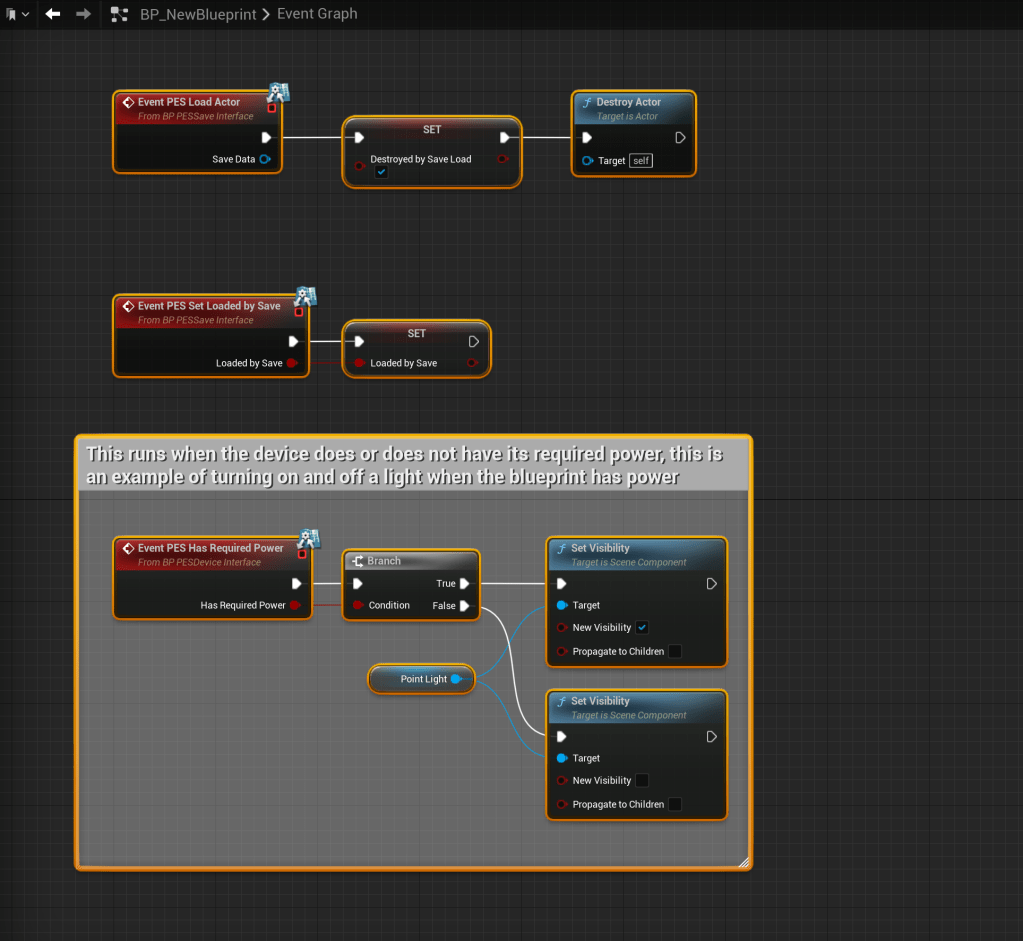Click the self Target field on Destroy Actor
The width and height of the screenshot is (1023, 941).
(x=640, y=160)
